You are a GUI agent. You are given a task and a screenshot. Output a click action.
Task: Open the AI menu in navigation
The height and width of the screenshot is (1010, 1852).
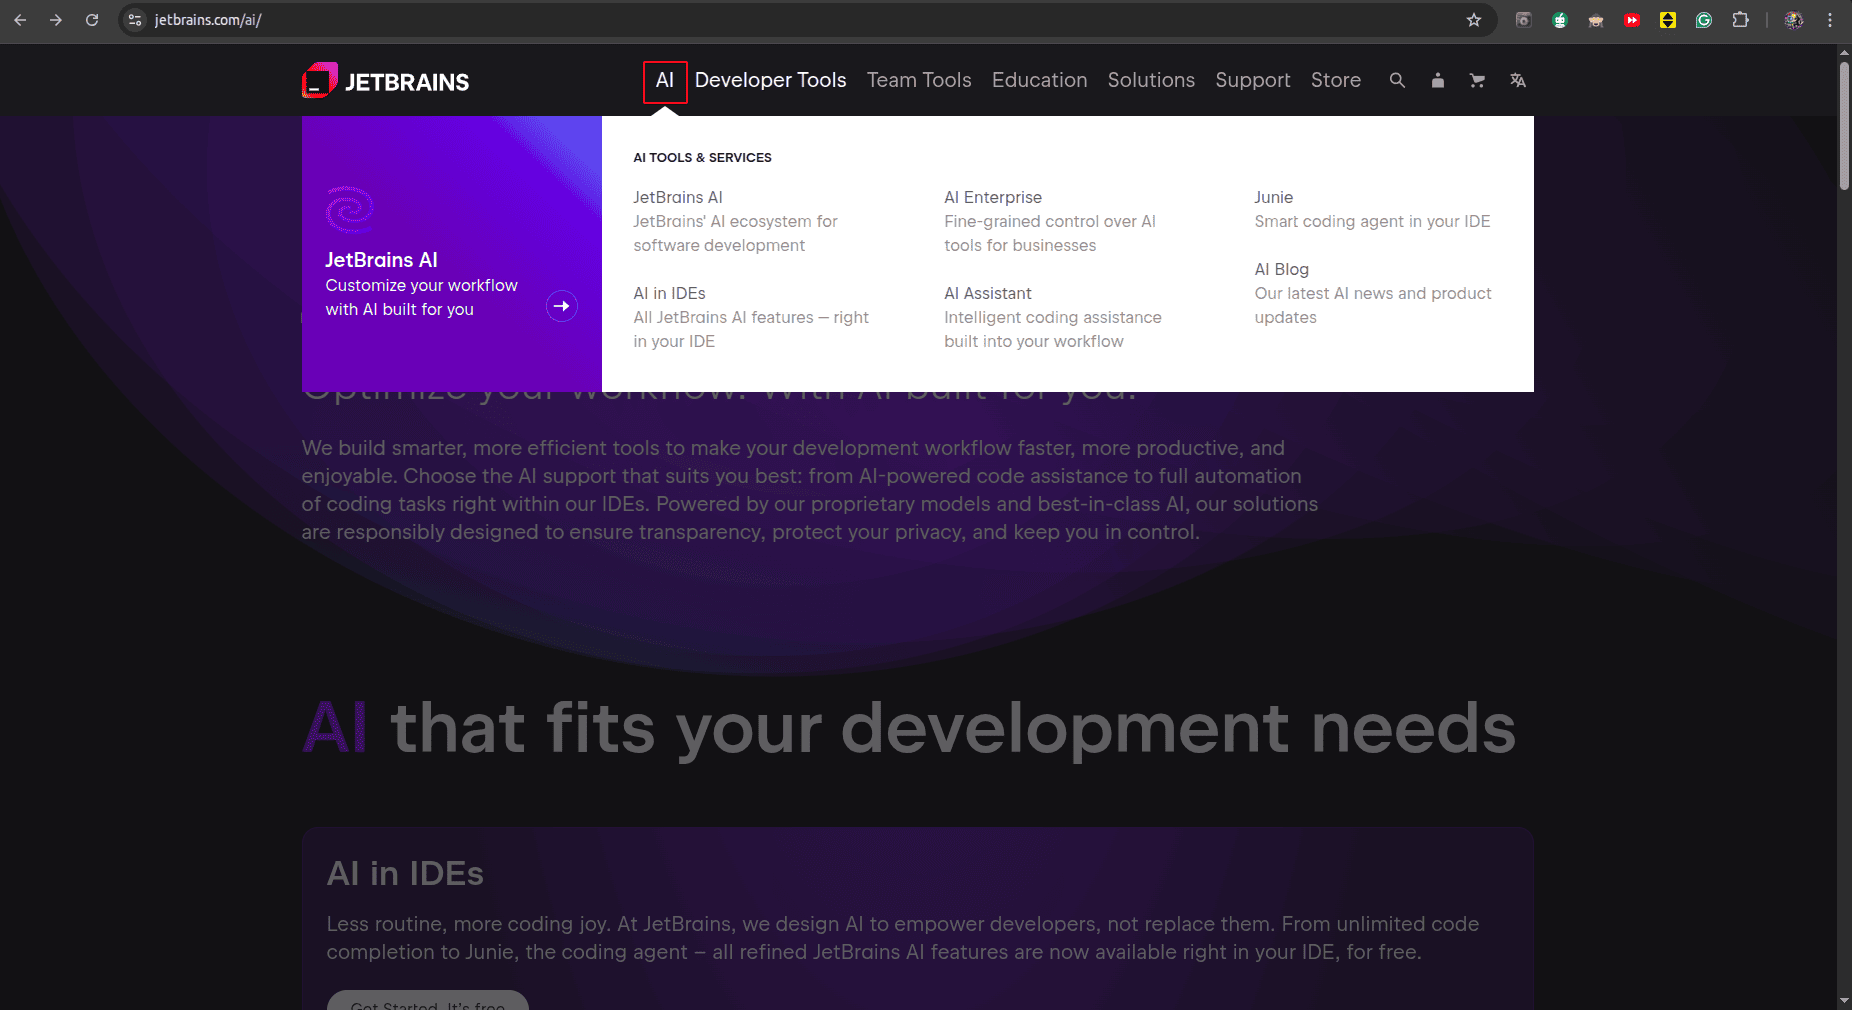pyautogui.click(x=665, y=81)
